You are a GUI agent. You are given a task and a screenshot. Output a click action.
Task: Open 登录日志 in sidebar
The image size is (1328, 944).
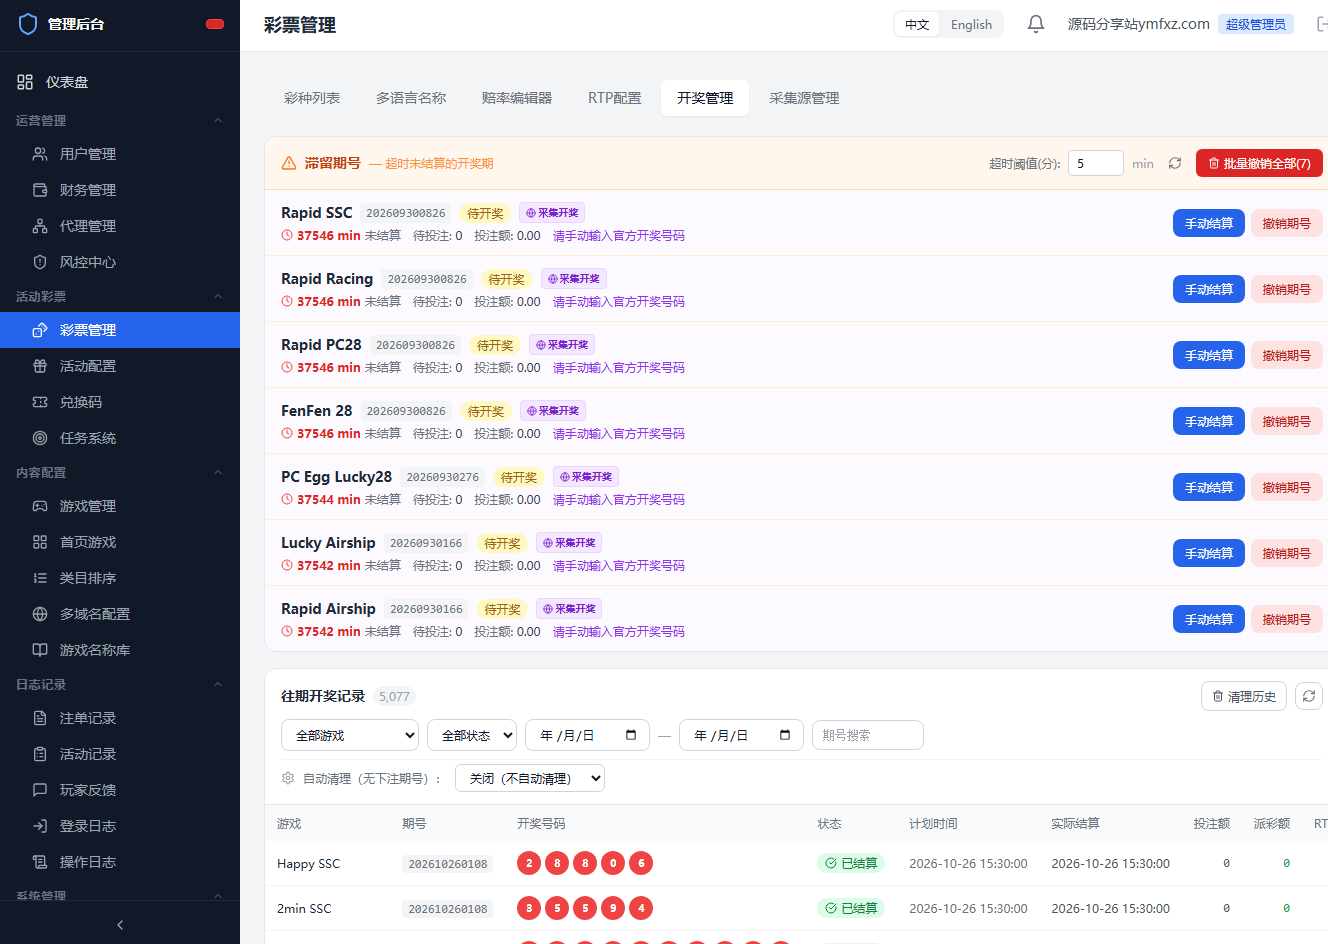point(120,826)
